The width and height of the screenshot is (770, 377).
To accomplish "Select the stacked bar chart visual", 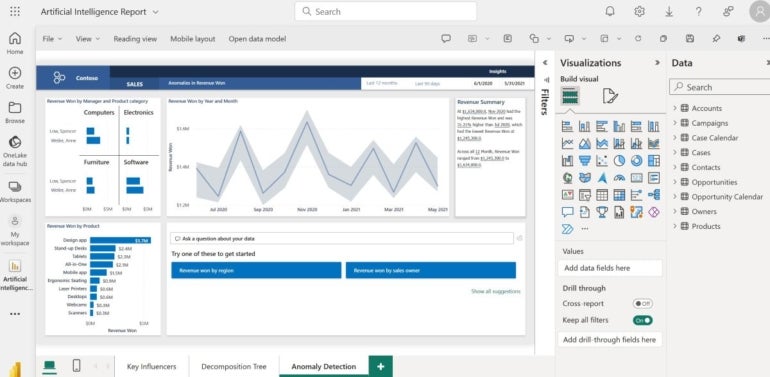I will [x=568, y=127].
